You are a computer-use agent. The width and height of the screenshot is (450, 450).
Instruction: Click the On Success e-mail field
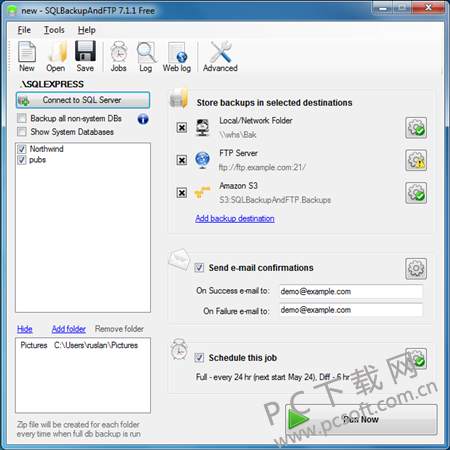click(351, 291)
